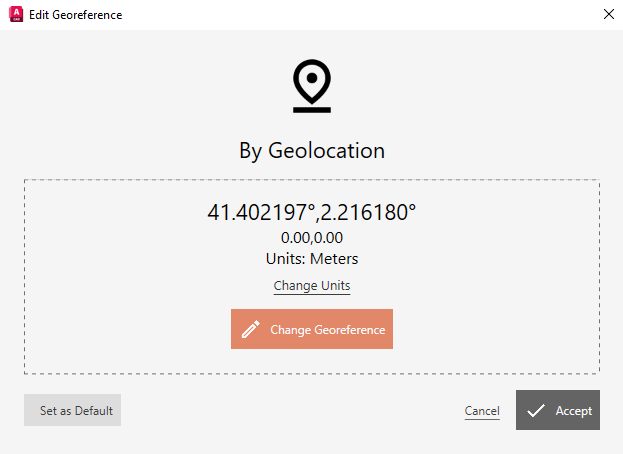The image size is (623, 454).
Task: Click the word Accept on the dark button
Action: point(574,410)
